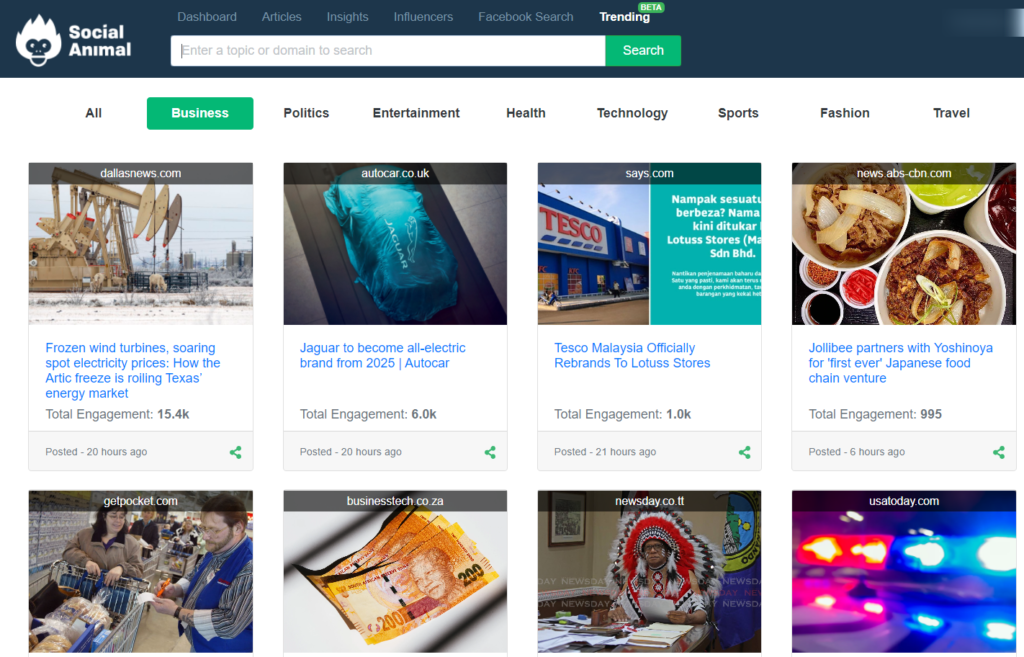View the Health category
The width and height of the screenshot is (1024, 657).
[x=526, y=113]
